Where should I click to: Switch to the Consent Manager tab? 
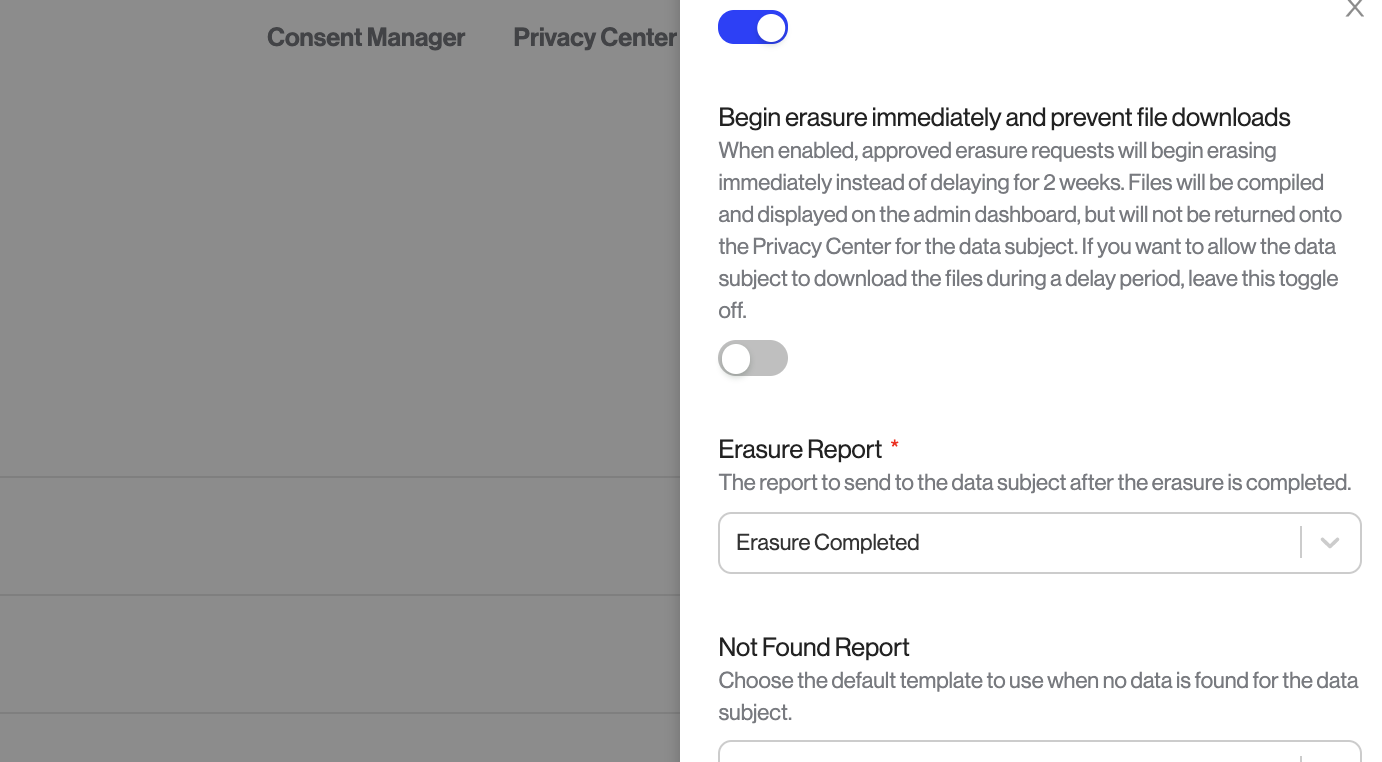366,38
